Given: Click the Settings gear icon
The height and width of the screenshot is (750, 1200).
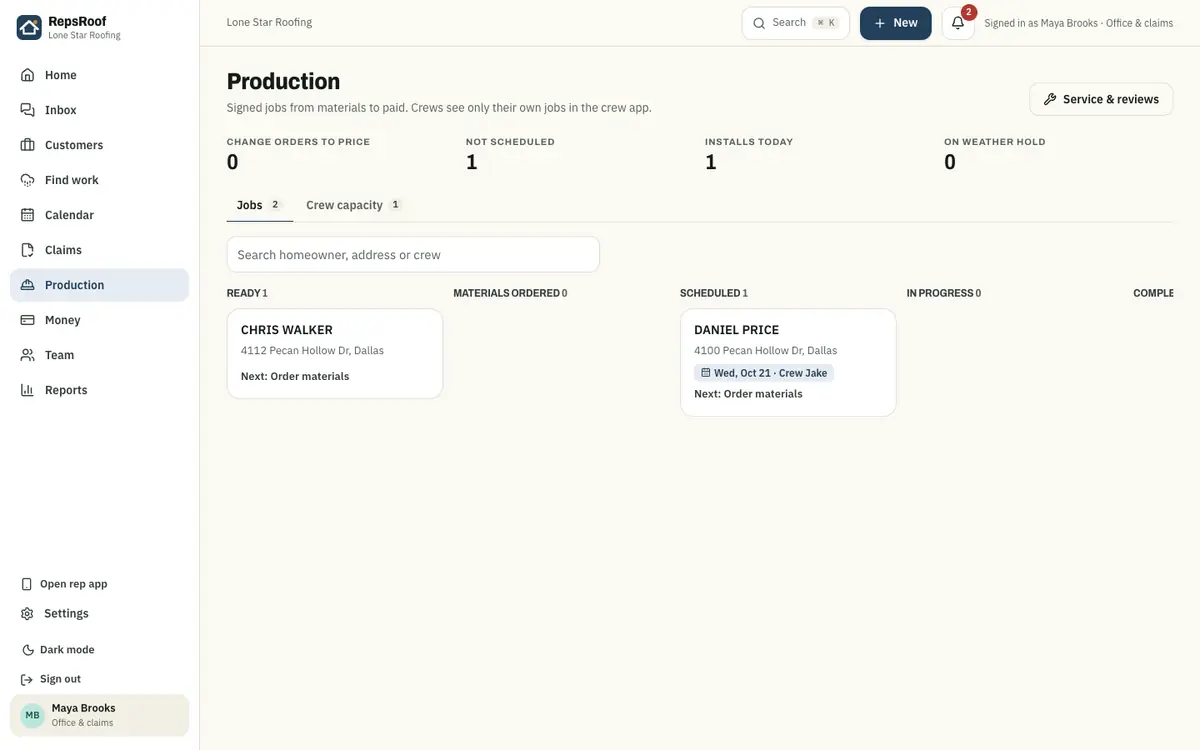Looking at the screenshot, I should tap(27, 613).
